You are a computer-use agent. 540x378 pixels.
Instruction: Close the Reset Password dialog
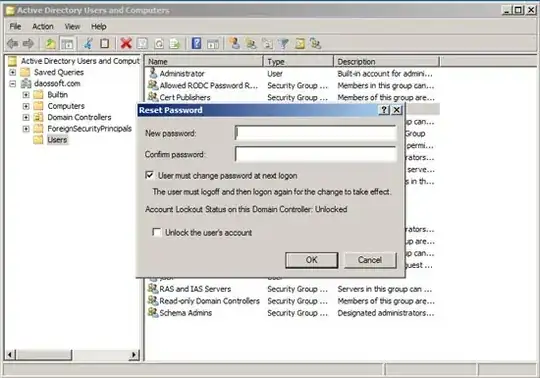tap(397, 110)
